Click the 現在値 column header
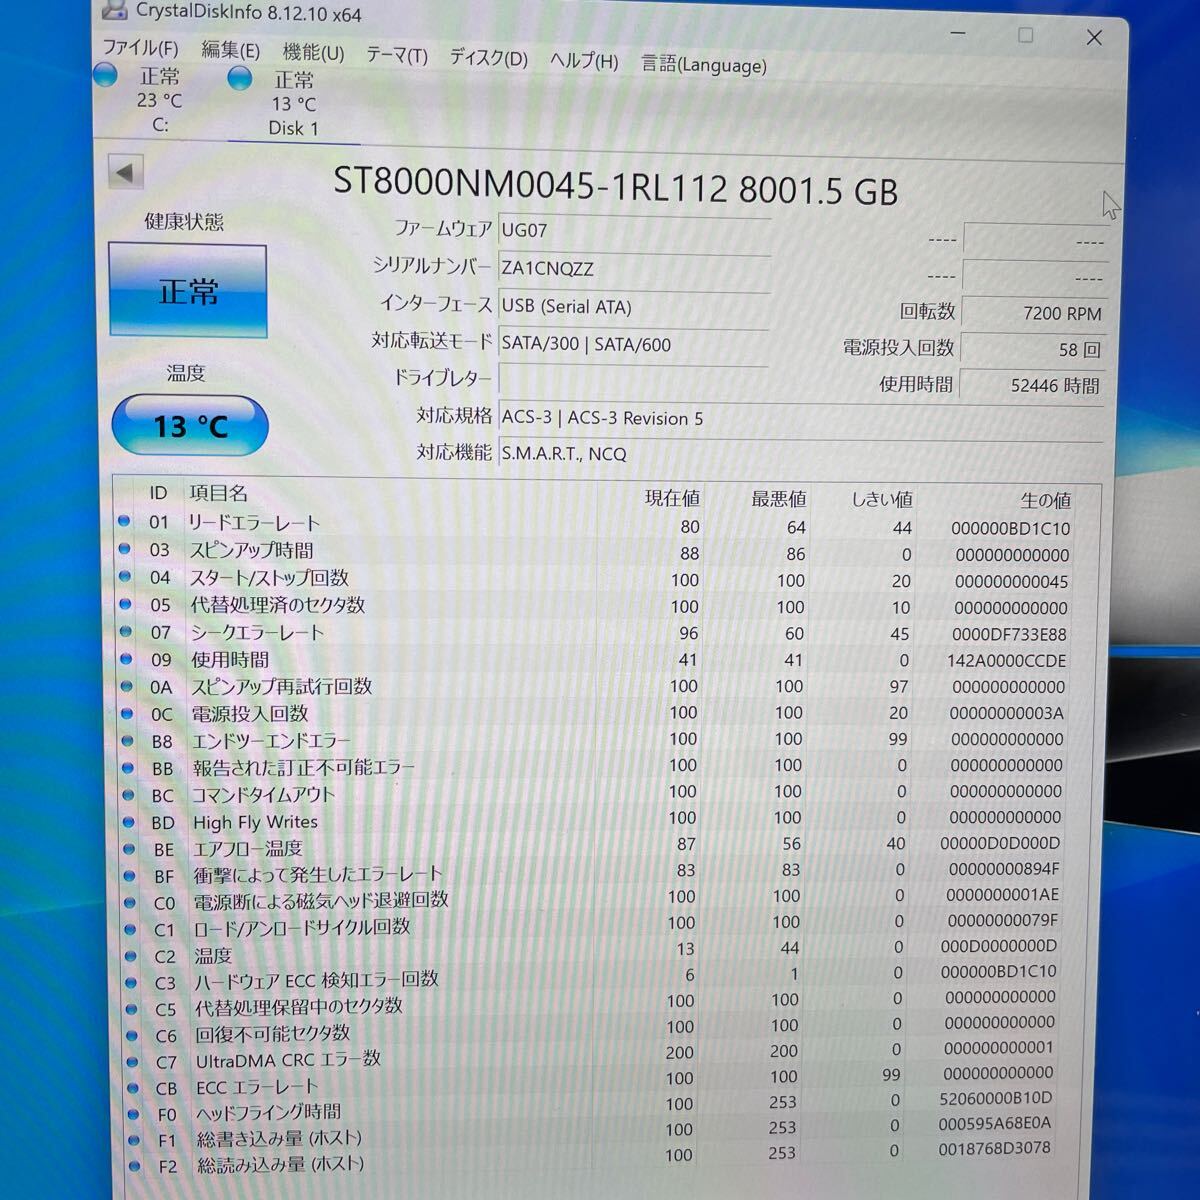The image size is (1200, 1200). point(672,498)
